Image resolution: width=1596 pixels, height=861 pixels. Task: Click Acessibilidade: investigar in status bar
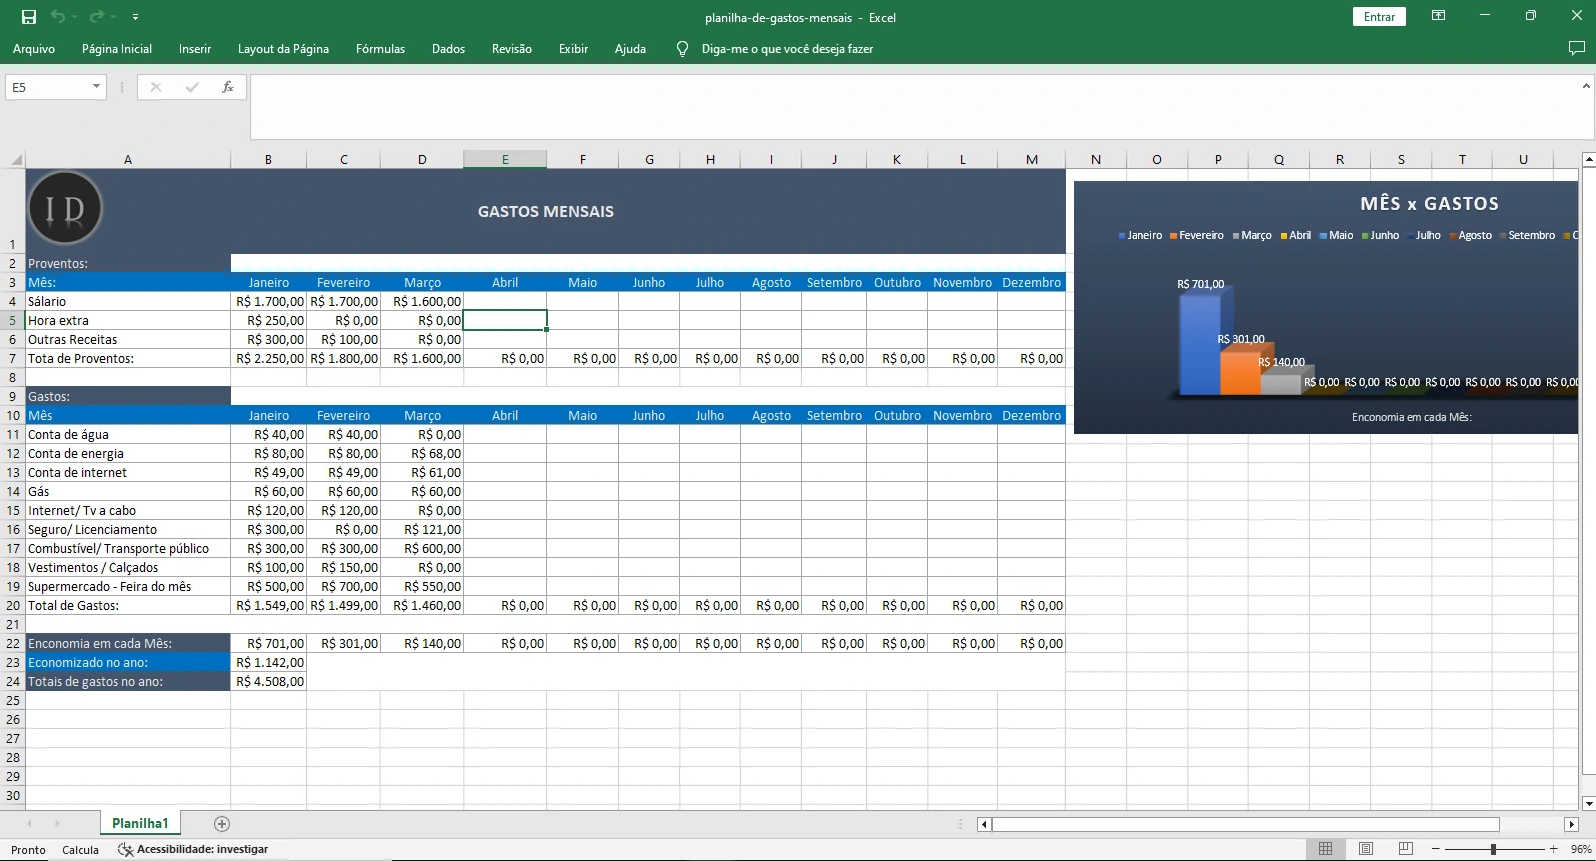tap(193, 849)
